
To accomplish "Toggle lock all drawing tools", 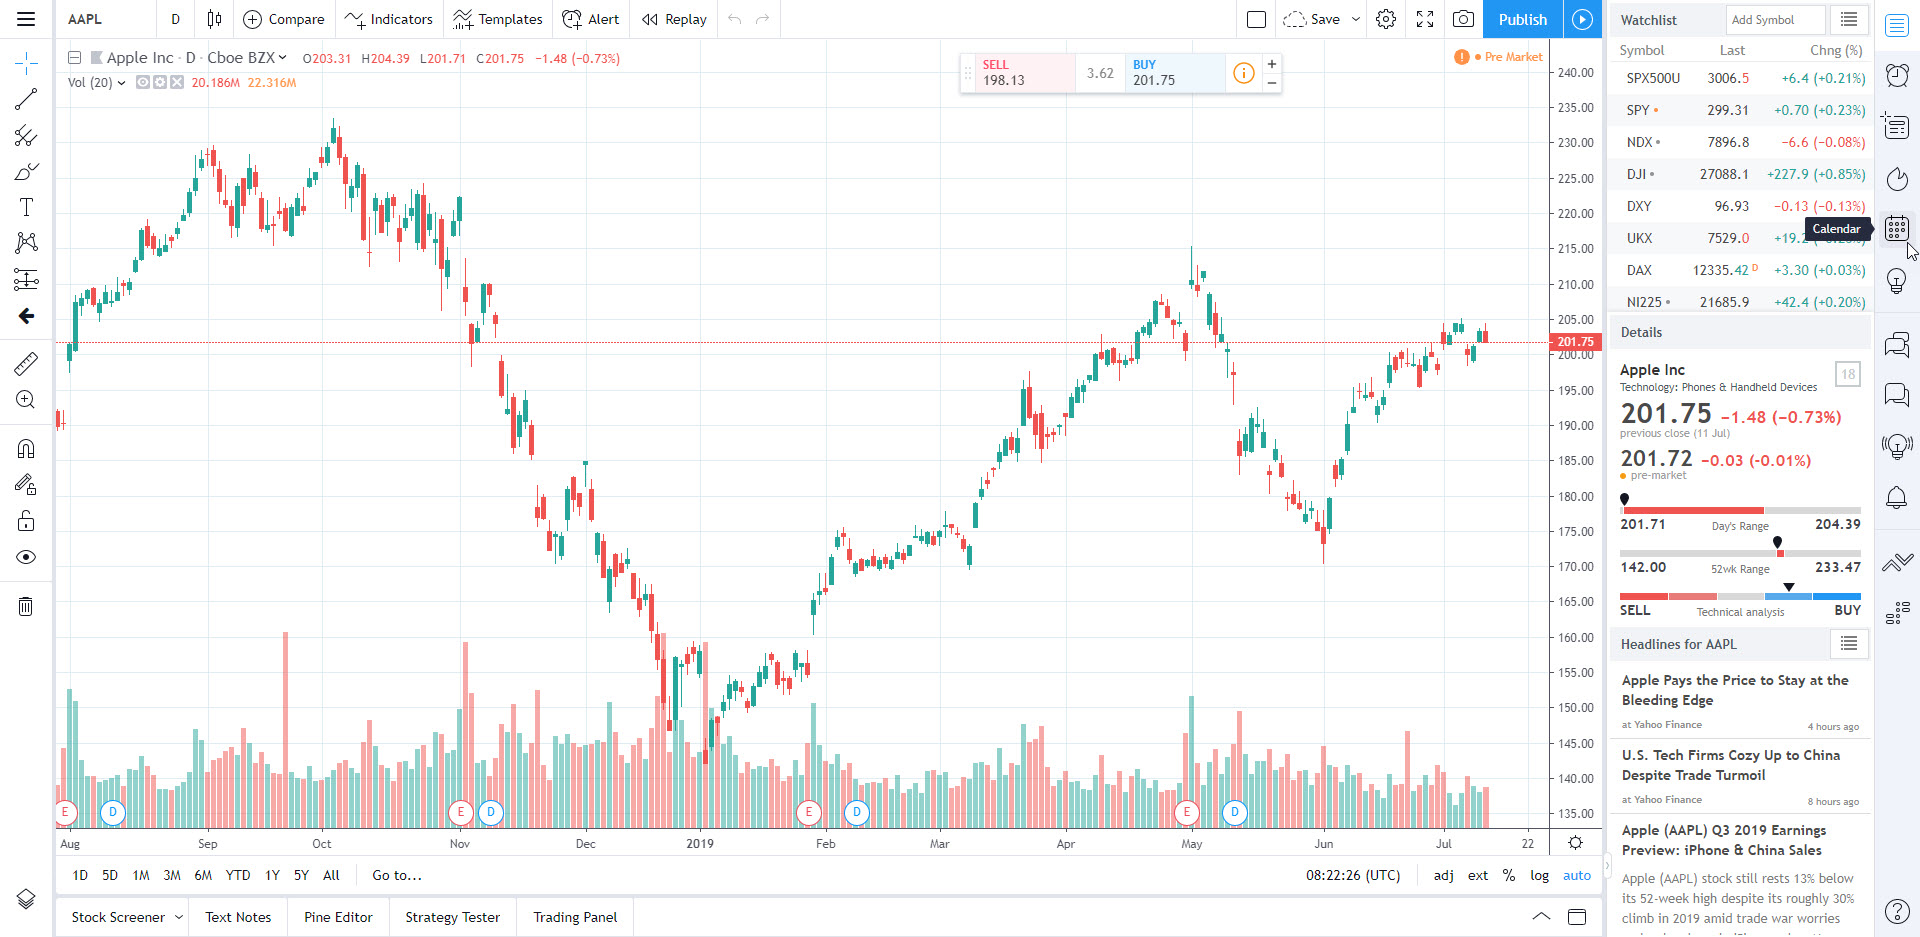I will 26,520.
